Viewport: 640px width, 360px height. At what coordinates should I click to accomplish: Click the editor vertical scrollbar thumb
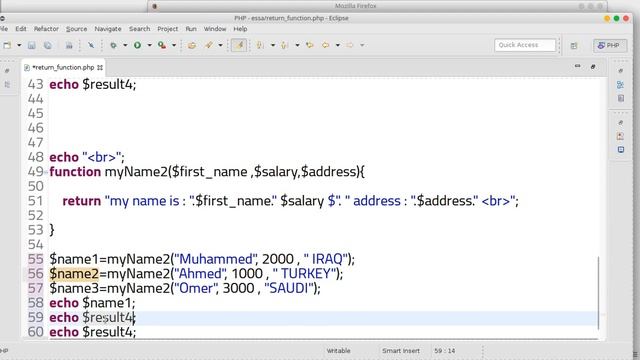598,292
